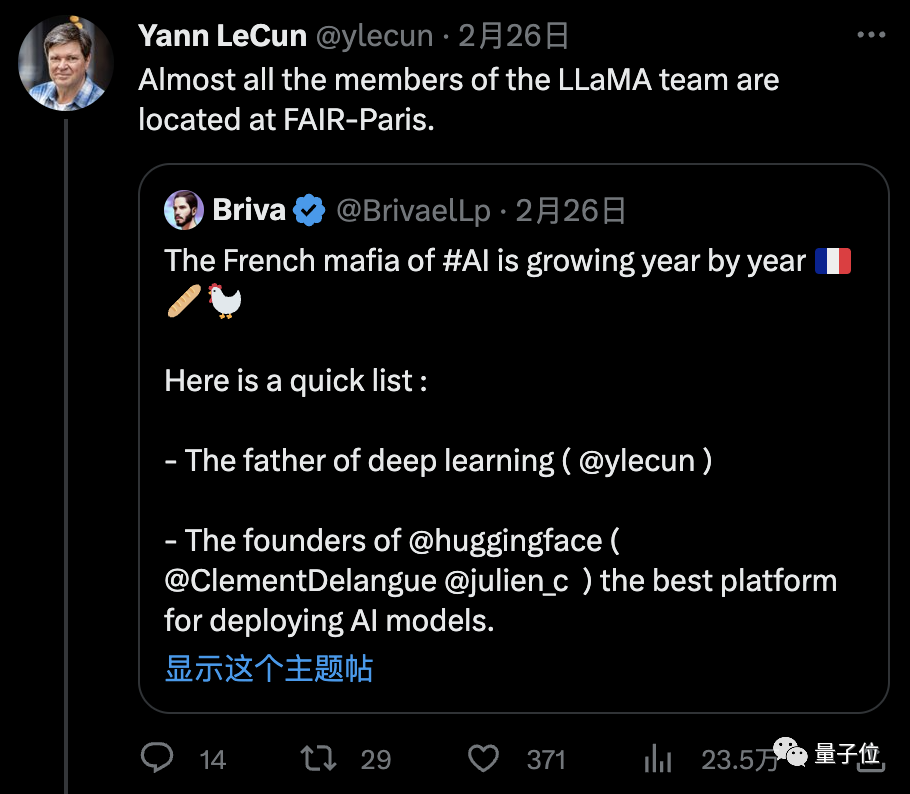This screenshot has width=910, height=794.
Task: Click 显示这个主题帖 to show thread
Action: 268,669
